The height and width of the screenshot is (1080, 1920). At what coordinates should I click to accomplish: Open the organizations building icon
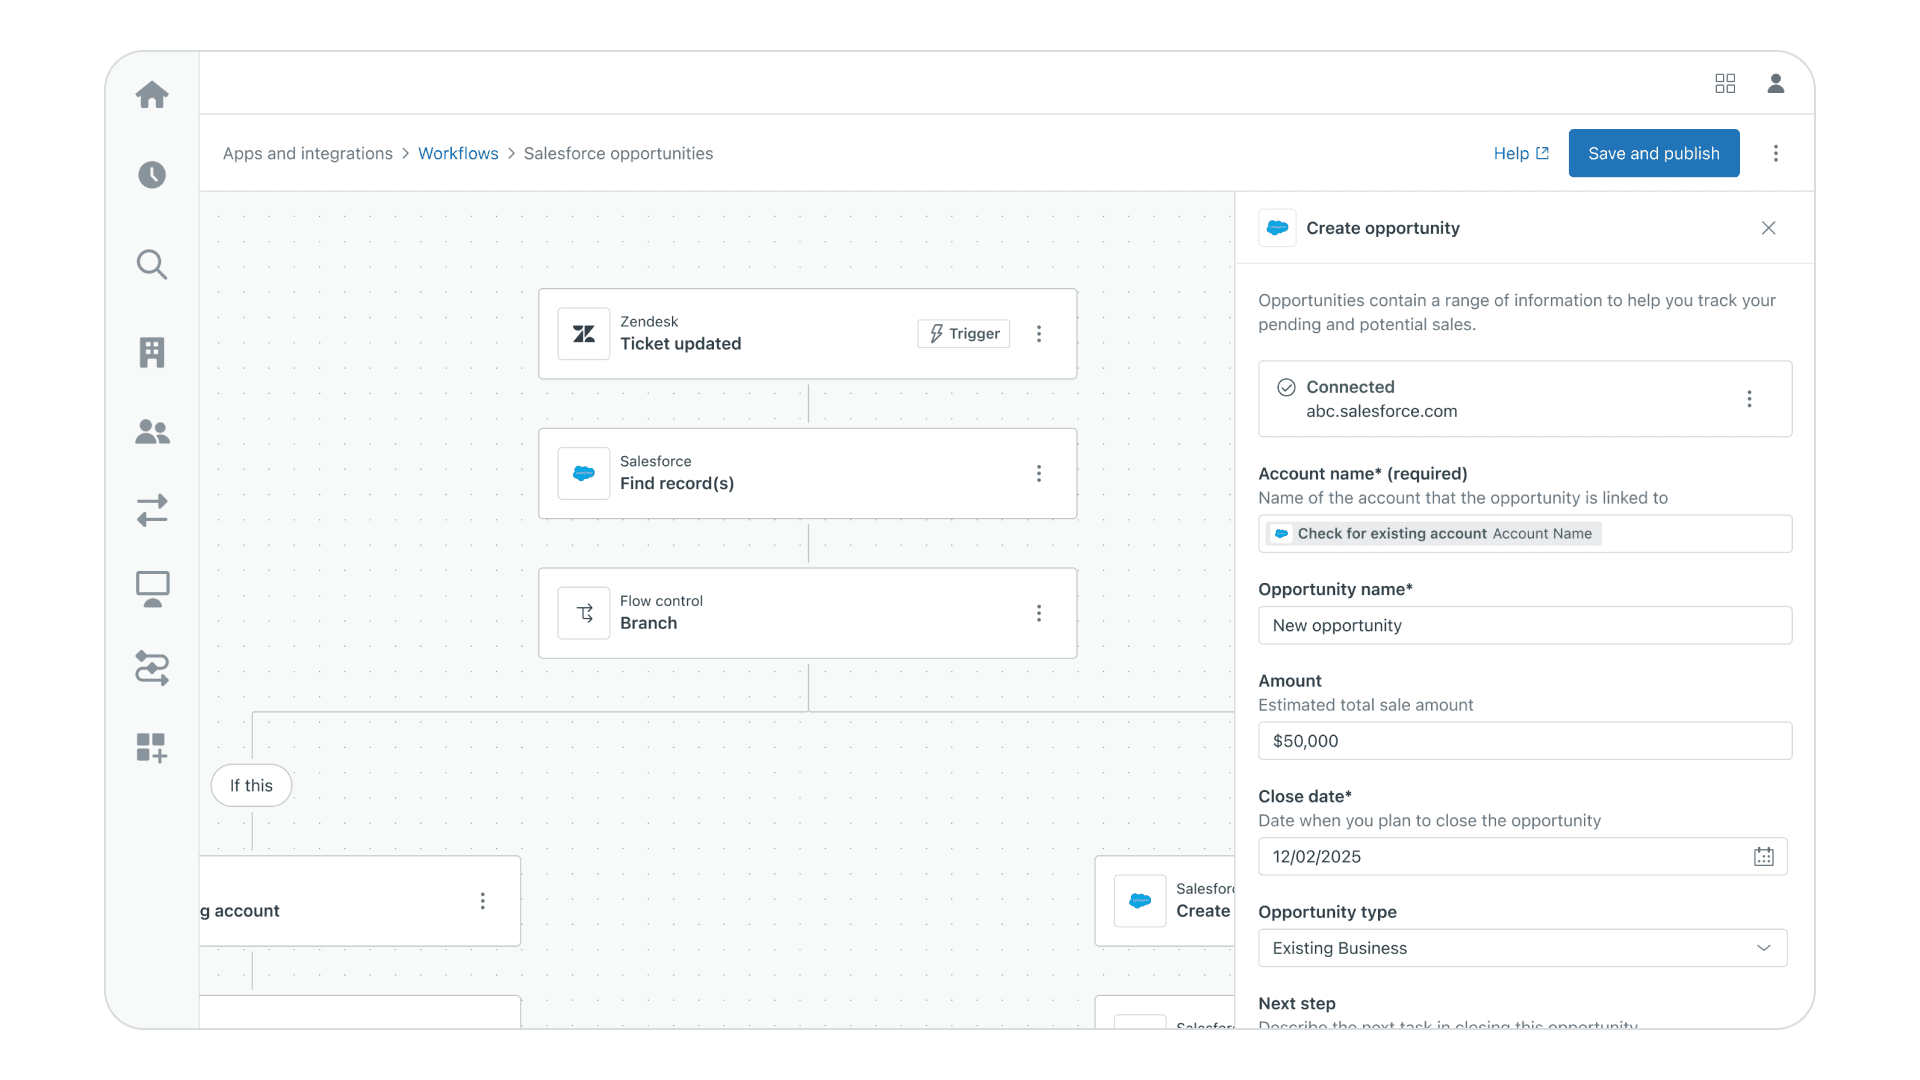coord(152,352)
